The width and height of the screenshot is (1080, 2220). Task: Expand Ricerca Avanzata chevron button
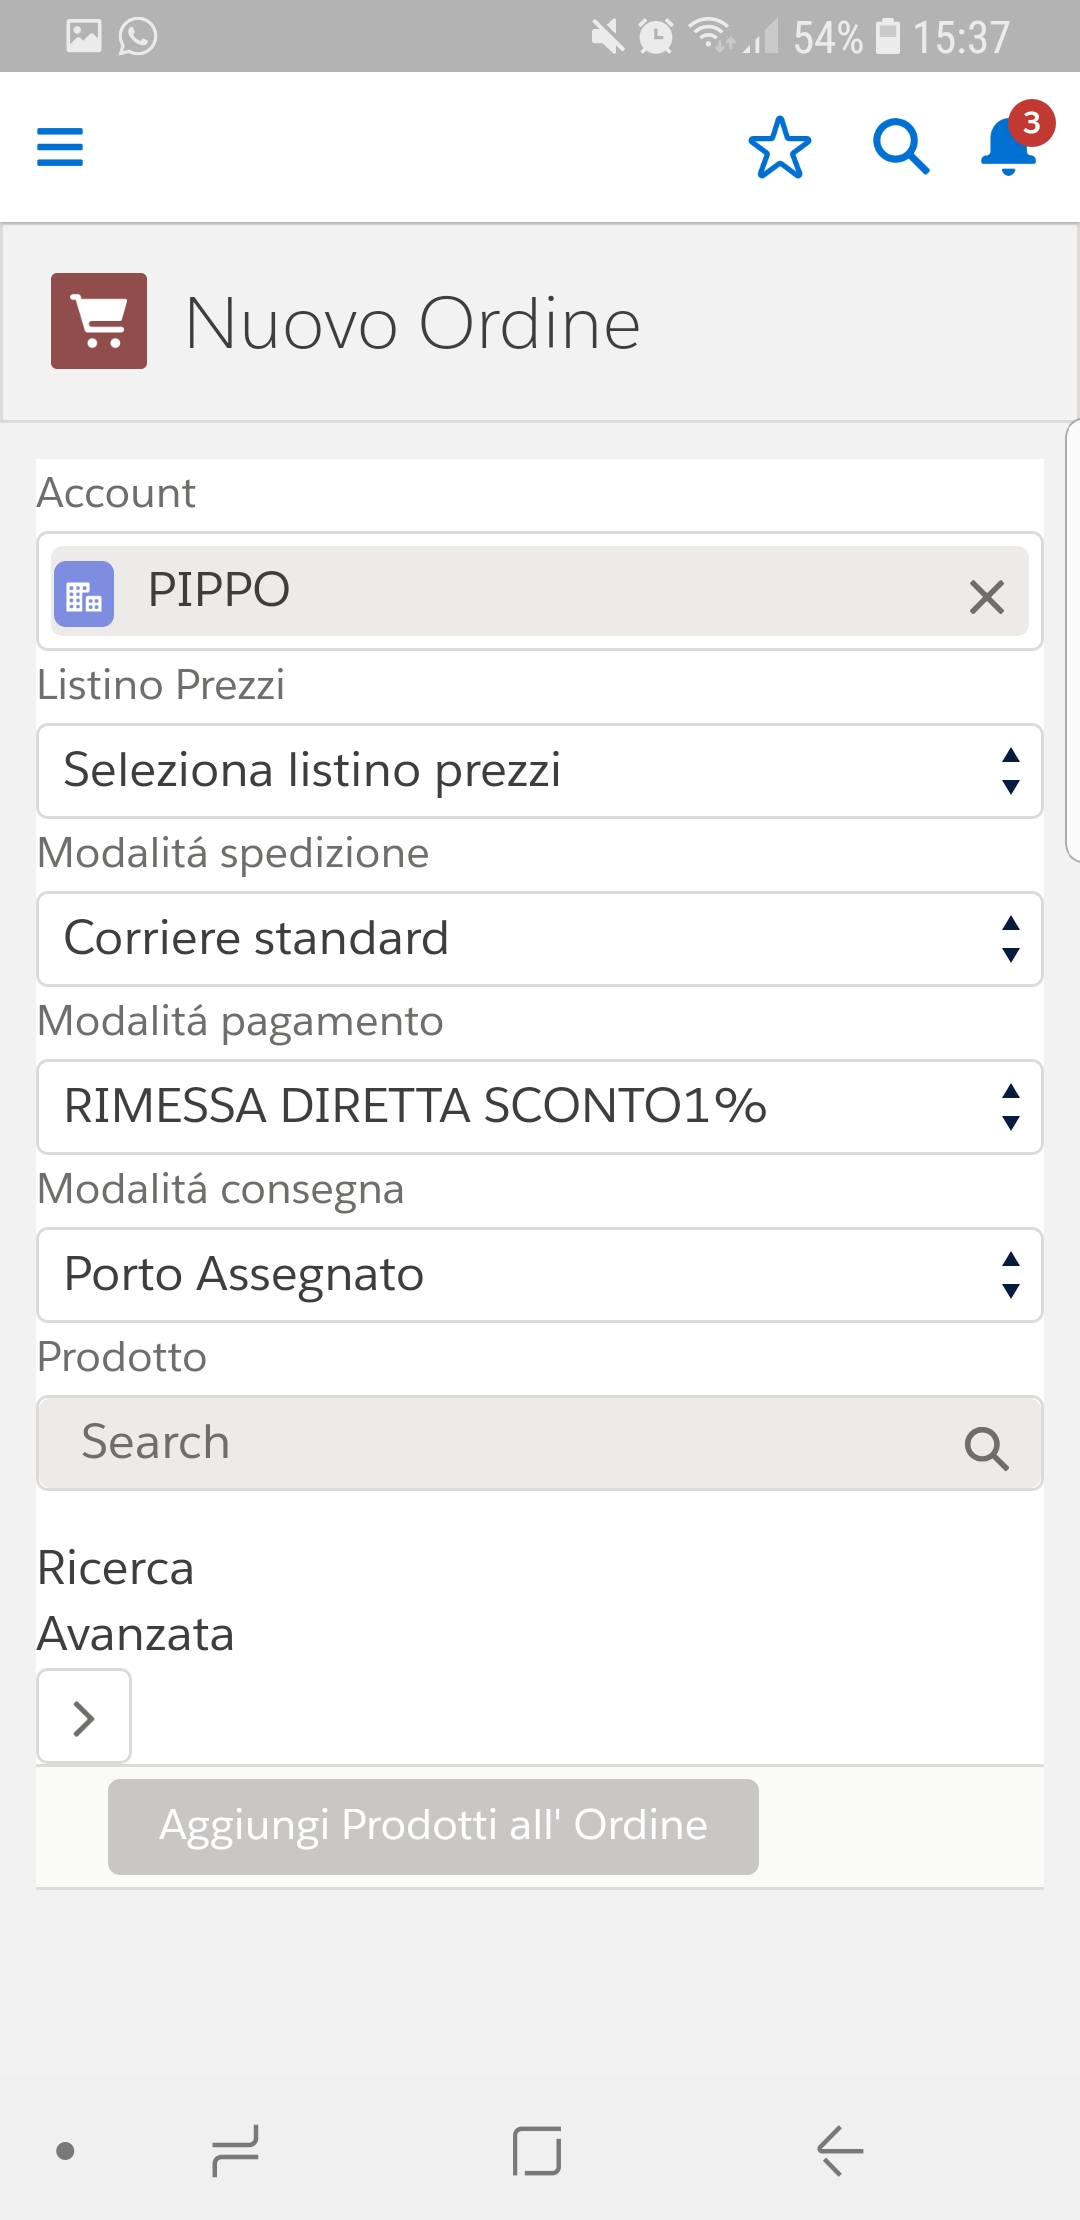(84, 1717)
